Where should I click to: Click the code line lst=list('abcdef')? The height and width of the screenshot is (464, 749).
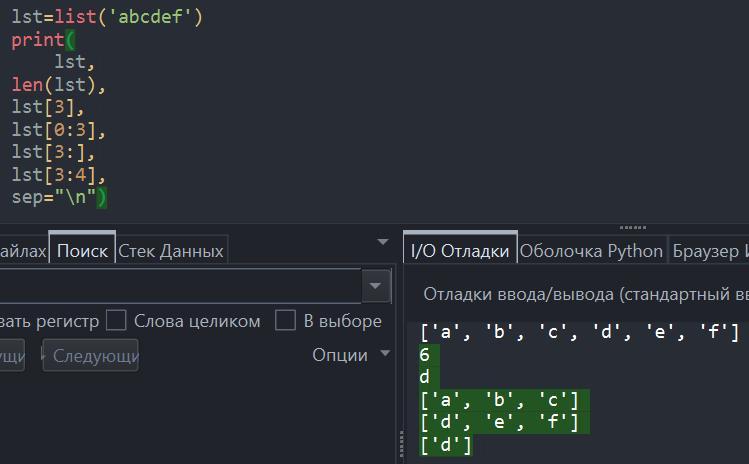107,17
